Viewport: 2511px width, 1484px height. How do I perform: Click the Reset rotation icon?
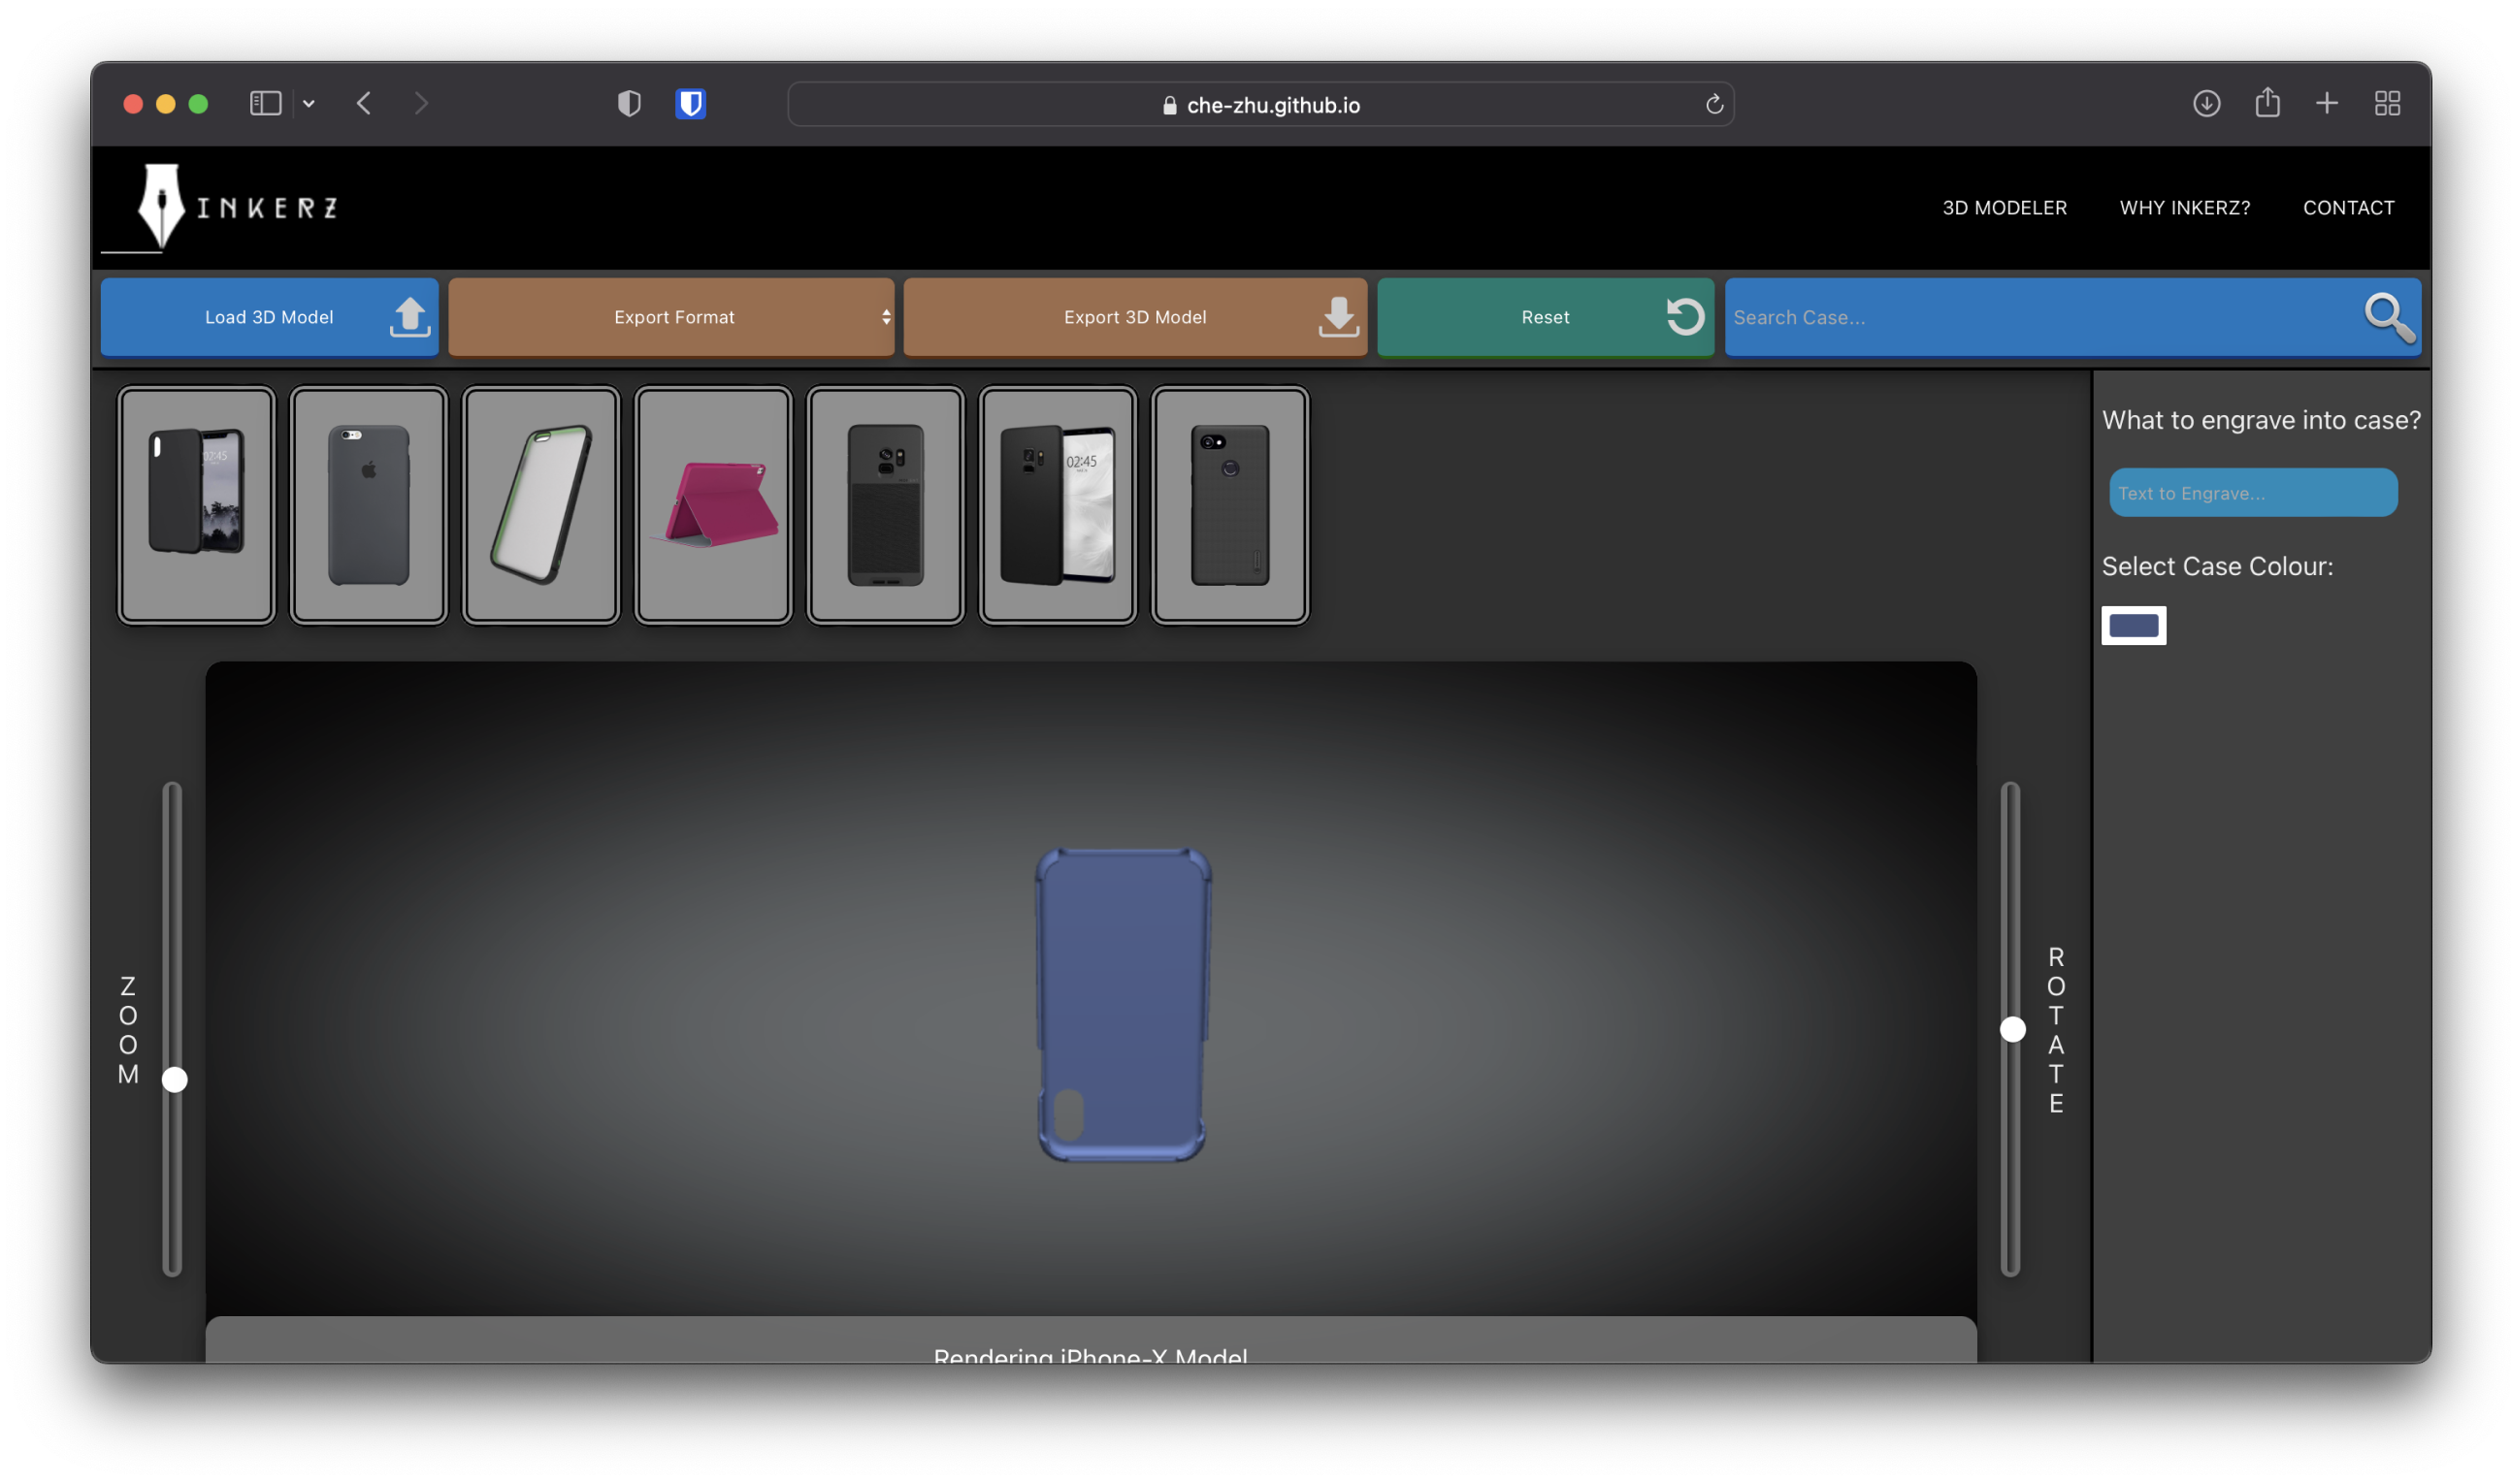click(1680, 316)
